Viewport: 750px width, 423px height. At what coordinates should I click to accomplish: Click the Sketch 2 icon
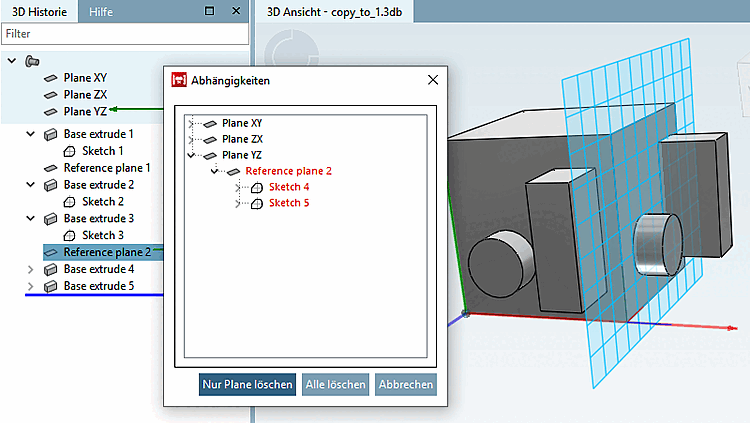(x=69, y=202)
